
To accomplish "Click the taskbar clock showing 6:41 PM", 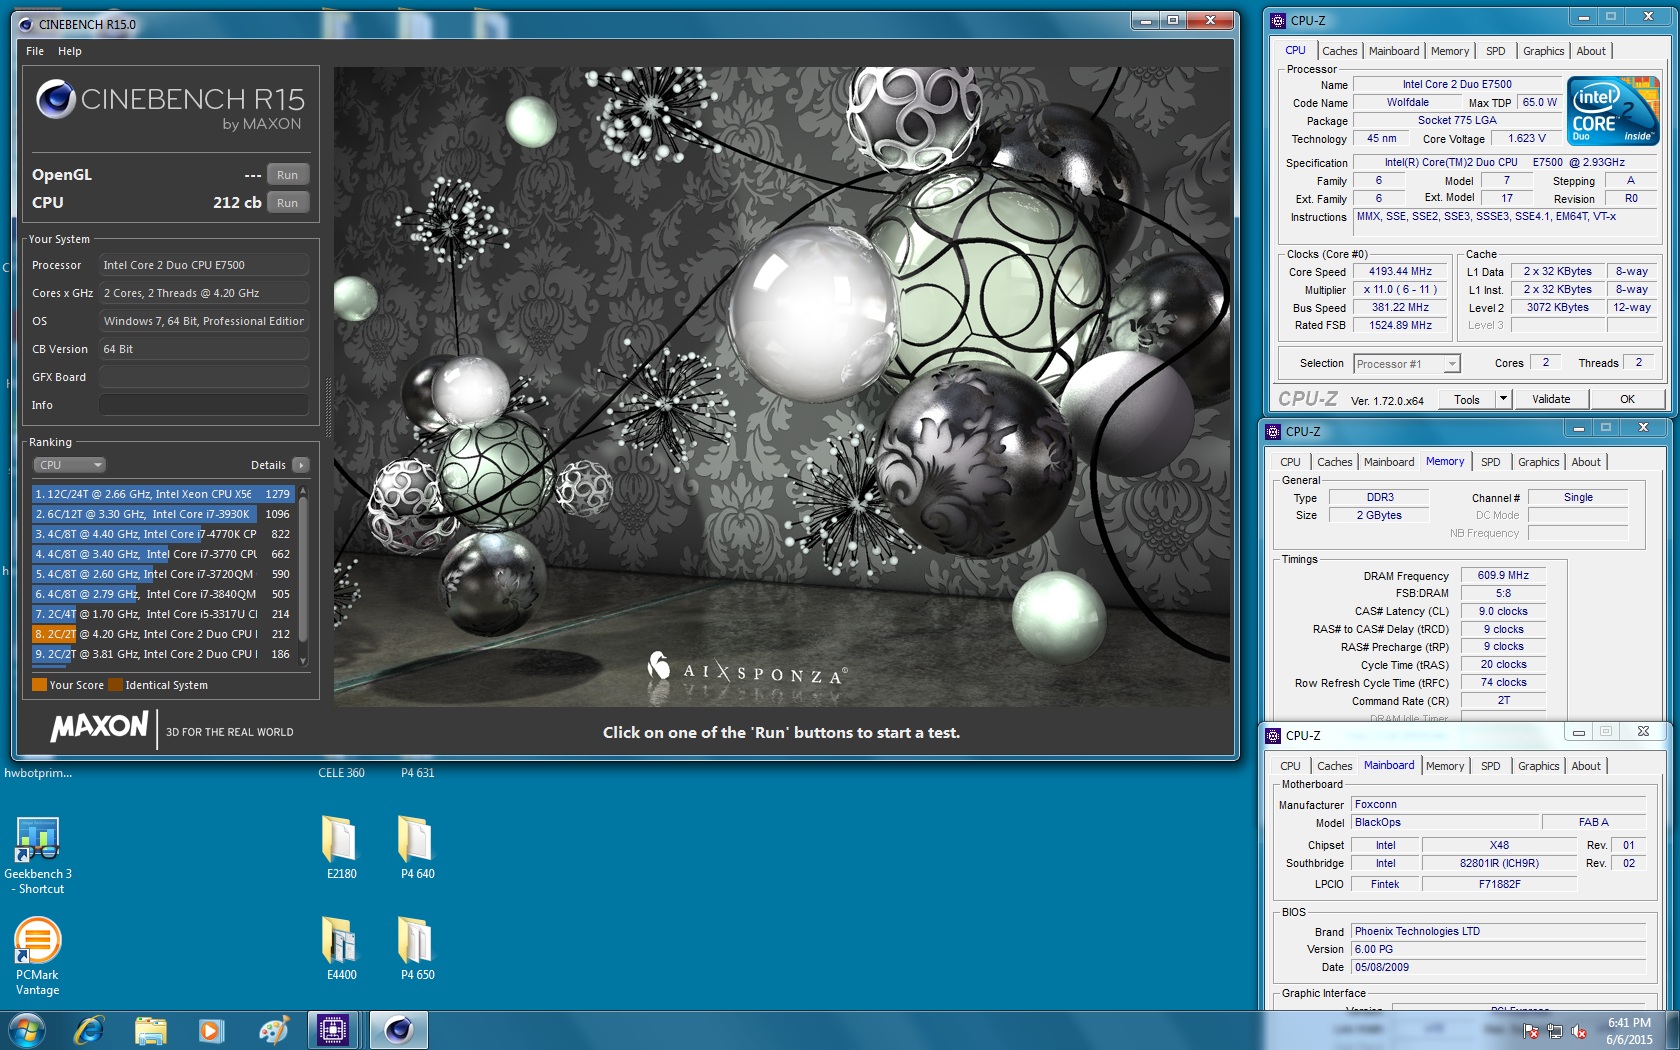I will click(1629, 1031).
